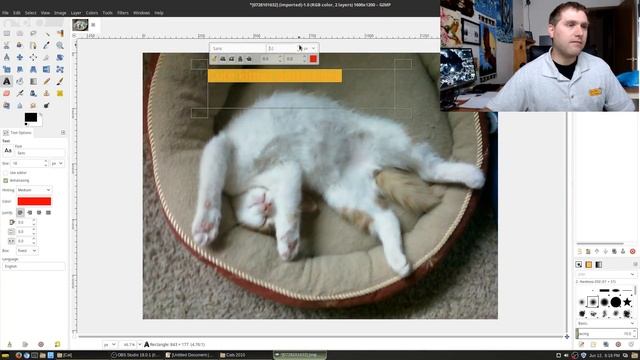Select the Flip tool
The height and width of the screenshot is (360, 640).
(x=47, y=69)
